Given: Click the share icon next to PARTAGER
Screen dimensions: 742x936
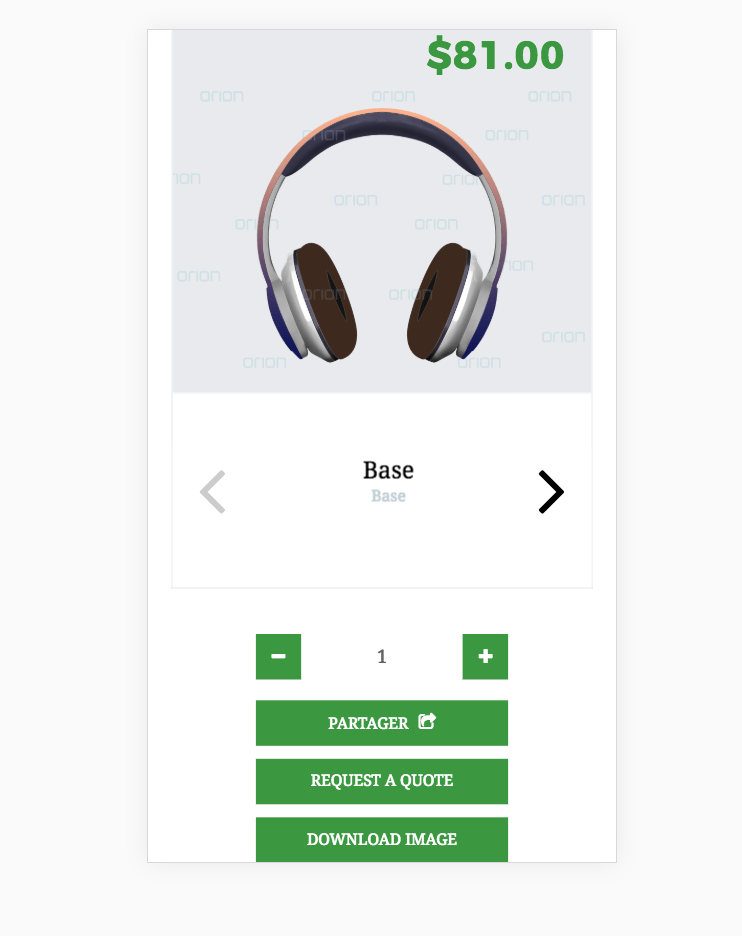Looking at the screenshot, I should tap(427, 721).
